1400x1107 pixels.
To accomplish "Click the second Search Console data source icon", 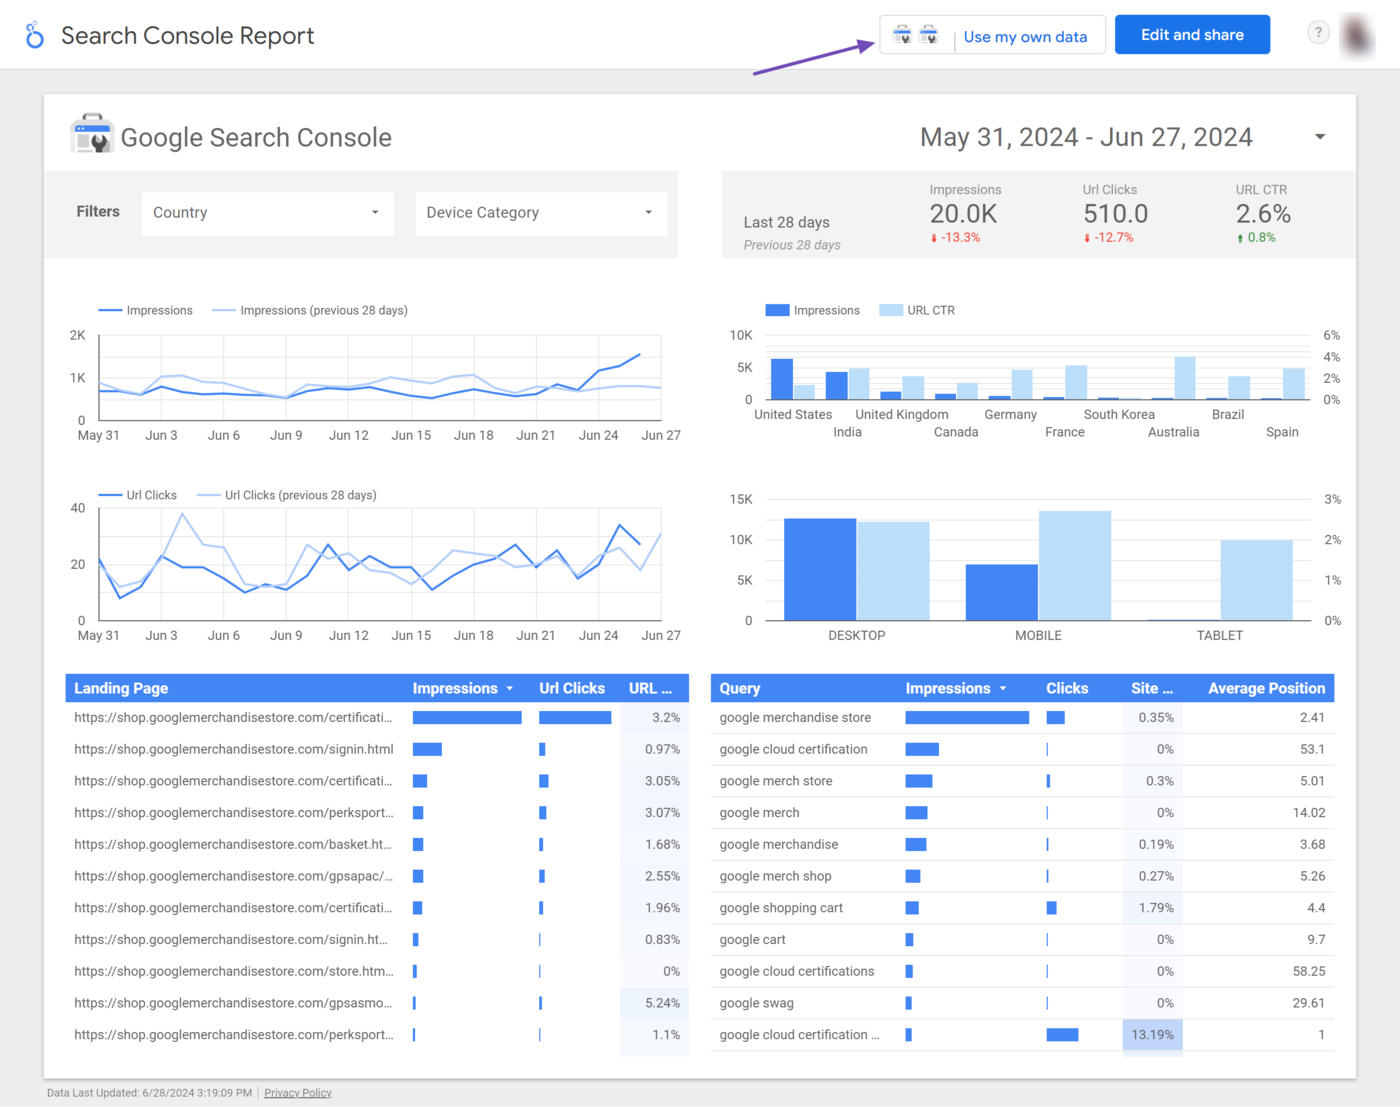I will (x=929, y=35).
